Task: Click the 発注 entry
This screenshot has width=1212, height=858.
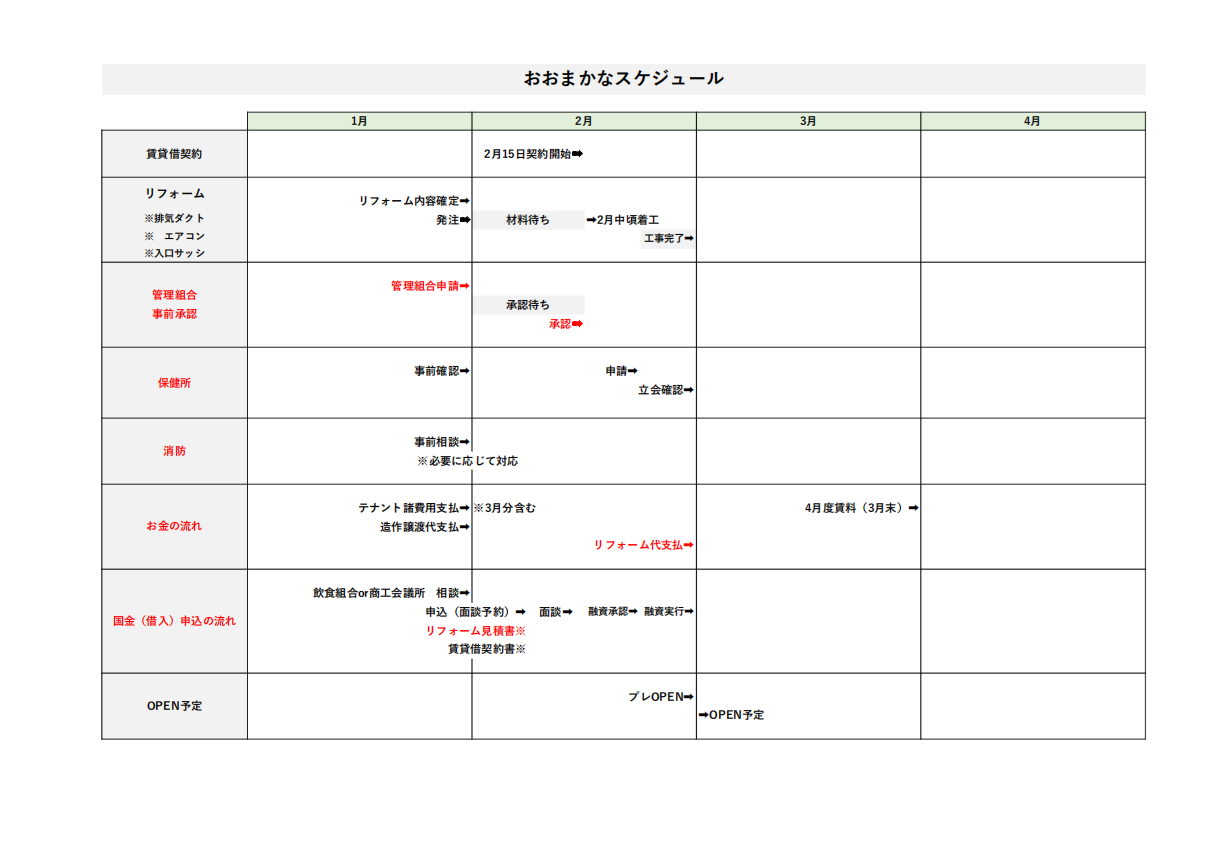Action: (x=452, y=219)
